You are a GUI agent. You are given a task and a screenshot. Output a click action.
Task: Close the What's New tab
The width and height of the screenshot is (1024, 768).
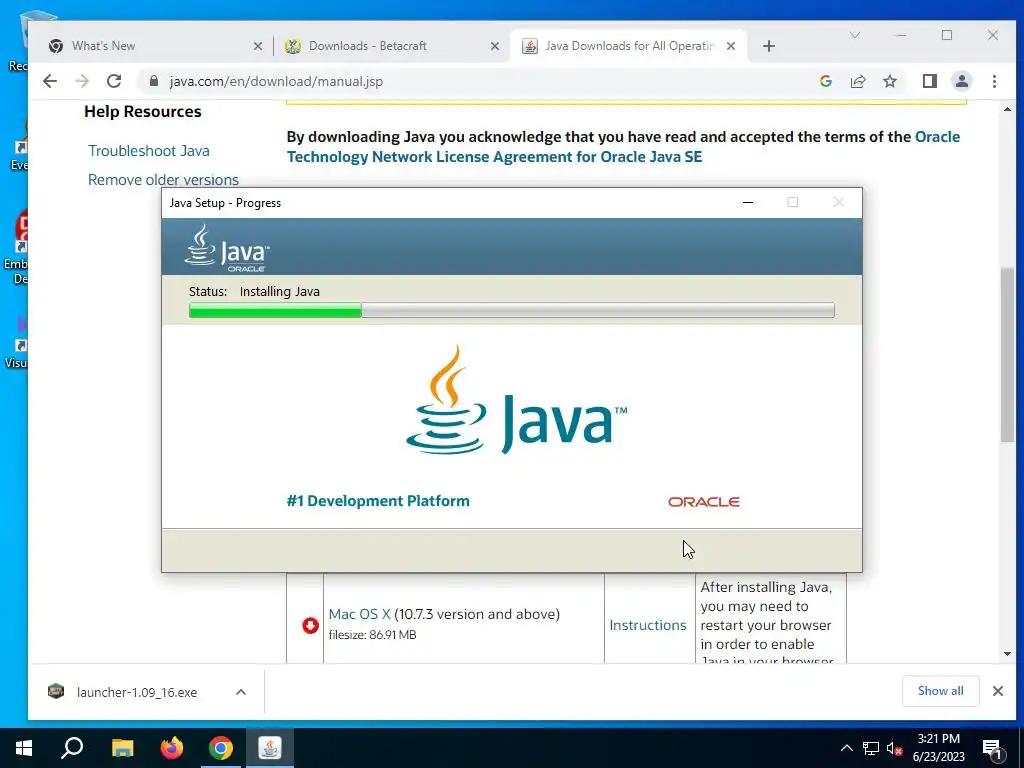258,46
